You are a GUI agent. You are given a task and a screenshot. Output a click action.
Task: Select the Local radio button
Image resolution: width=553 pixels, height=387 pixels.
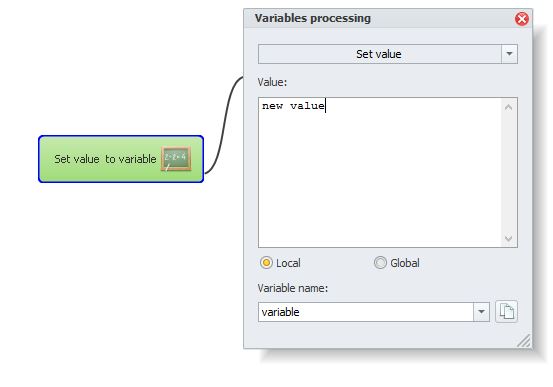point(266,263)
